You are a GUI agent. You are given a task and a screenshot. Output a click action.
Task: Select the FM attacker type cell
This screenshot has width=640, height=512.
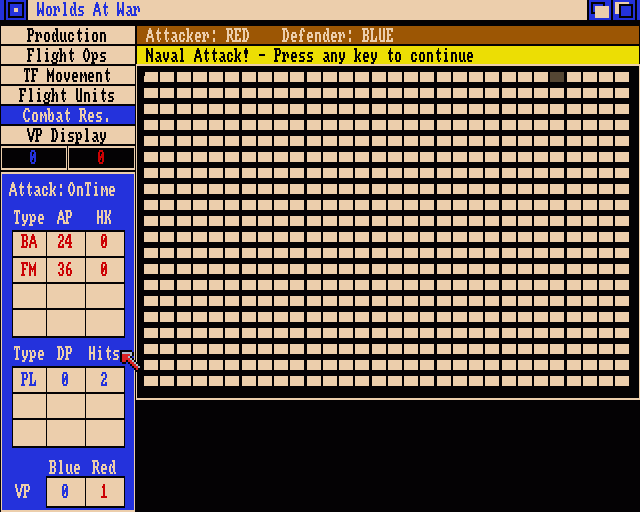(29, 270)
